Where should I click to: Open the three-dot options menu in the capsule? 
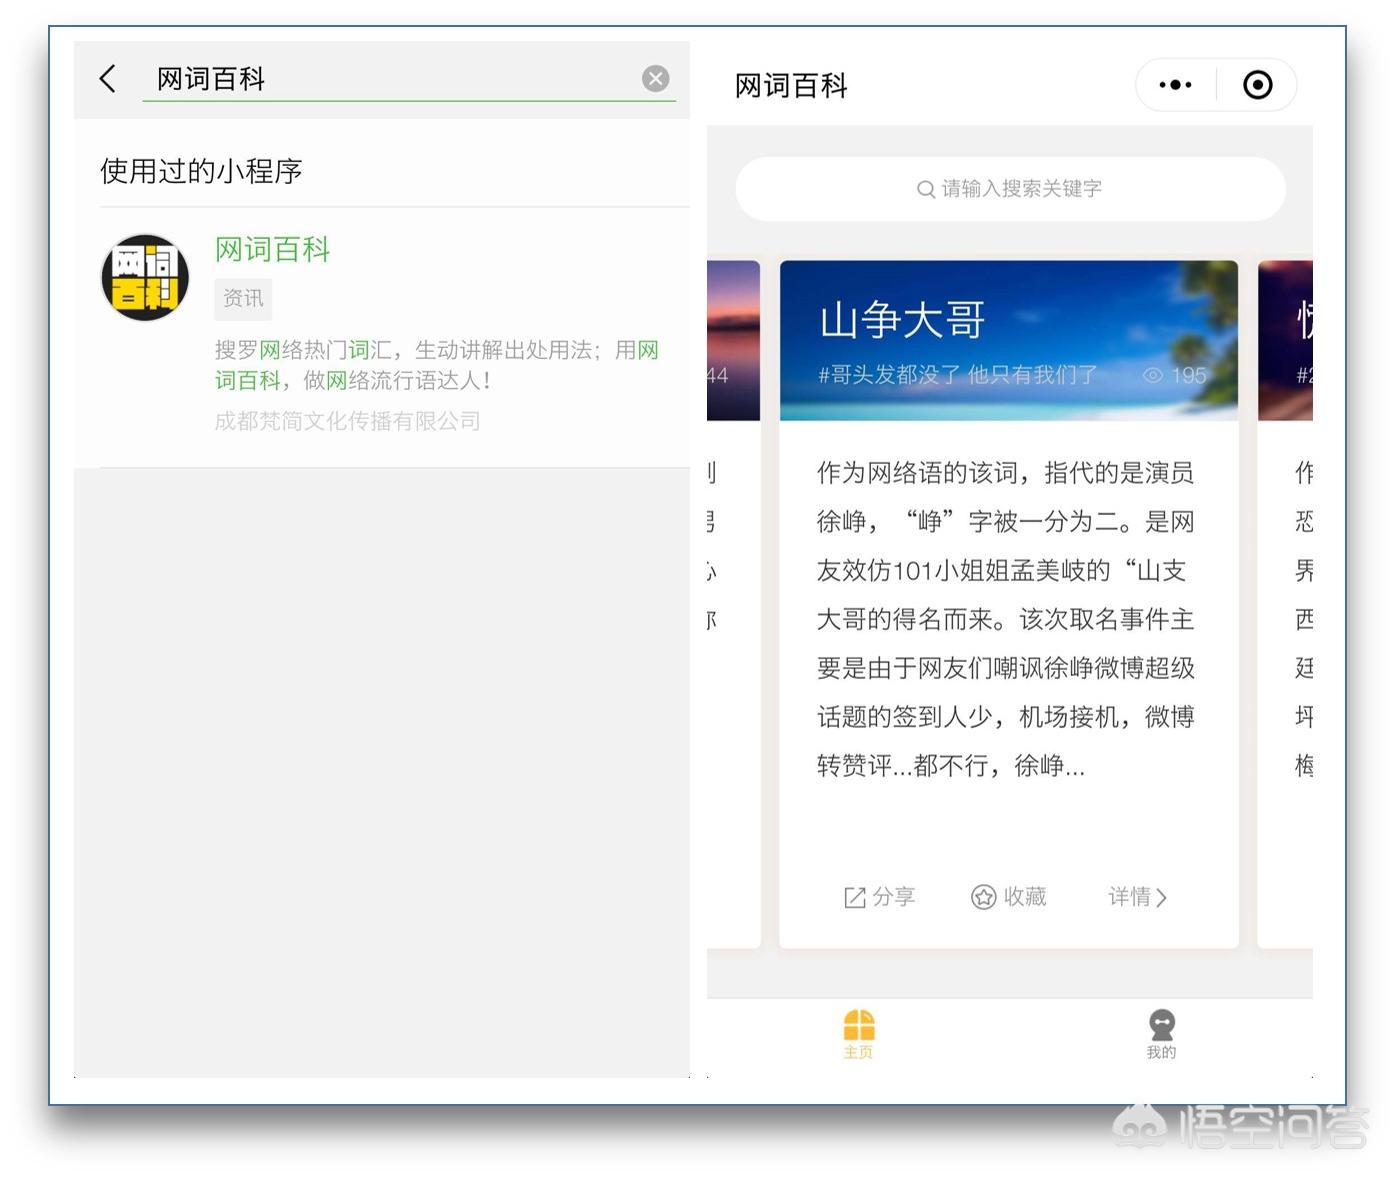click(x=1174, y=85)
